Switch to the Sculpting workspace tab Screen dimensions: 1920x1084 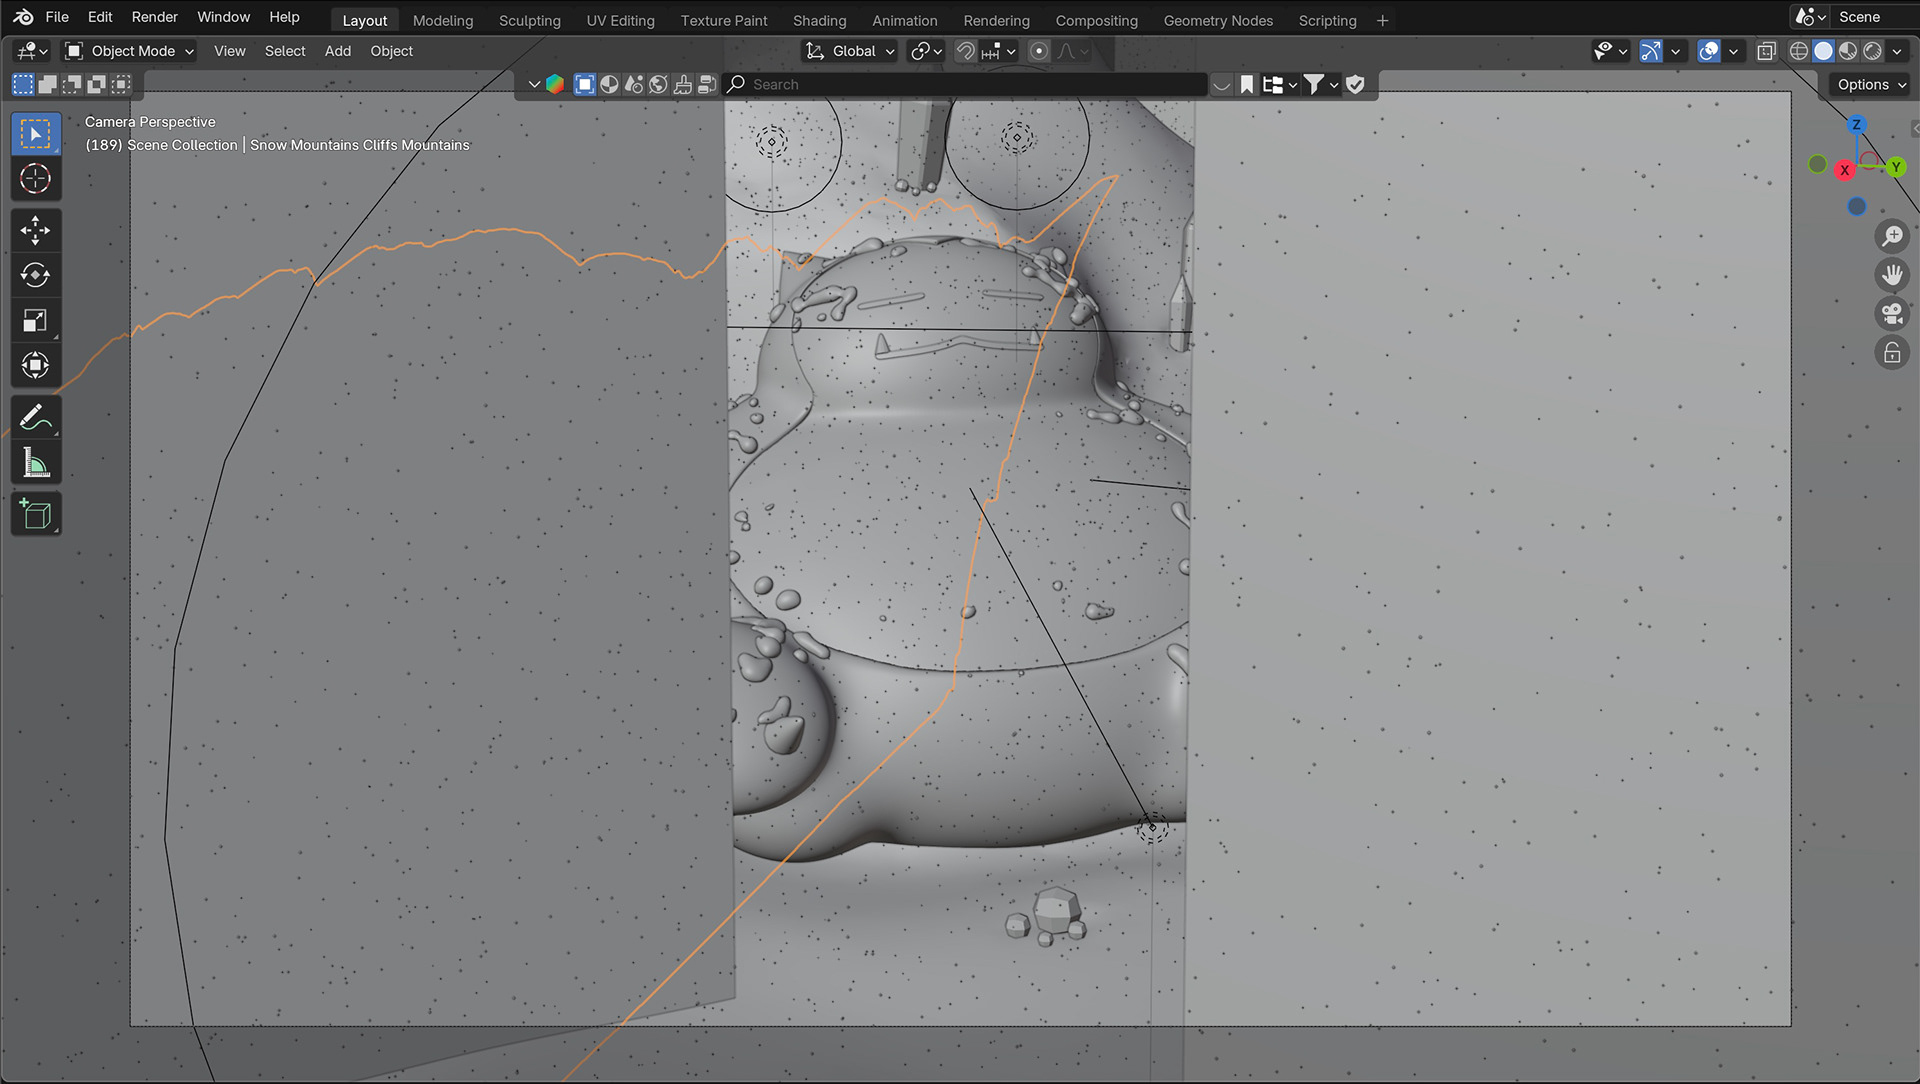coord(529,20)
